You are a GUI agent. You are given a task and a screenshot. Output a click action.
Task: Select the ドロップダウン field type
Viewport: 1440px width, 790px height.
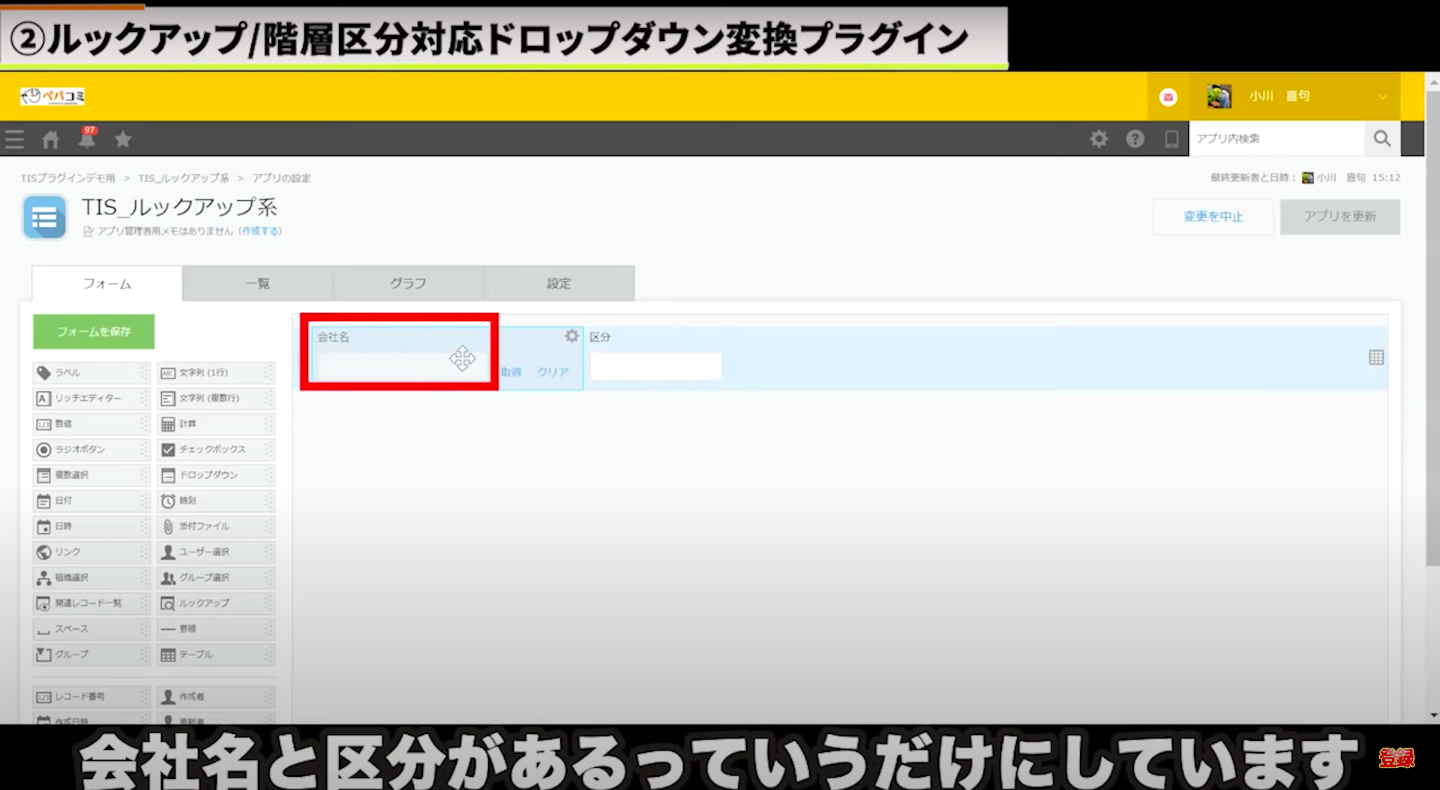pos(215,475)
